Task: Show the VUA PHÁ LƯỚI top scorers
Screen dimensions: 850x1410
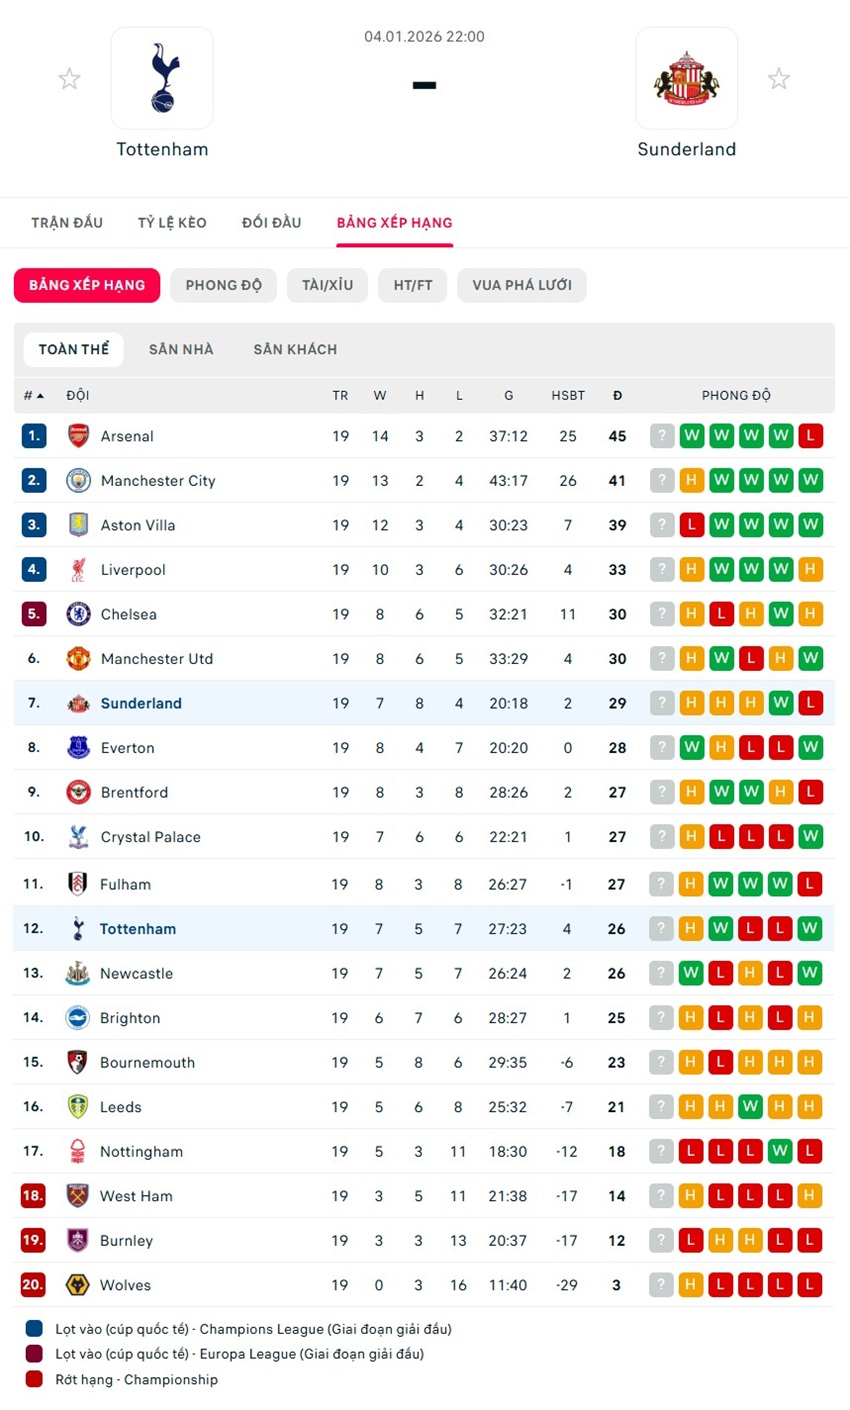Action: (522, 285)
